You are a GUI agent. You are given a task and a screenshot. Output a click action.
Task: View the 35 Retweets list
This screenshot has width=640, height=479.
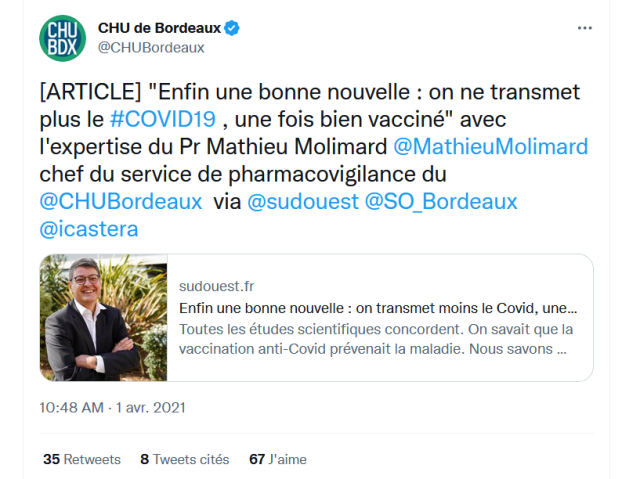tap(82, 459)
